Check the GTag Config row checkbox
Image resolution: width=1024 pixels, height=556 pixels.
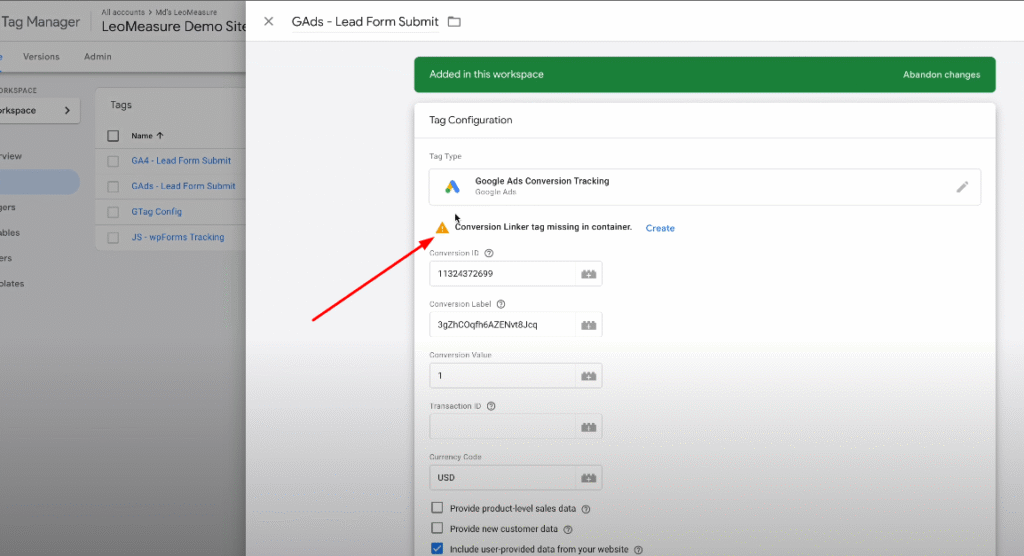click(x=113, y=212)
